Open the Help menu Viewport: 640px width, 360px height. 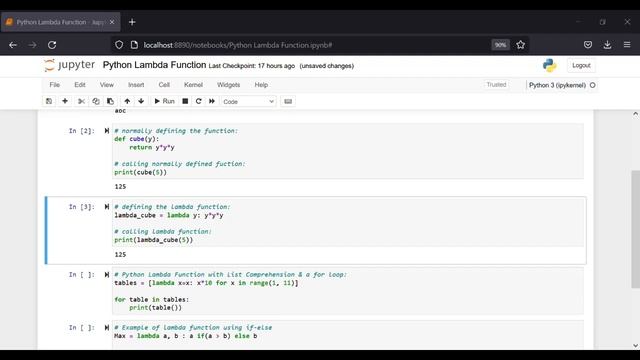[261, 85]
